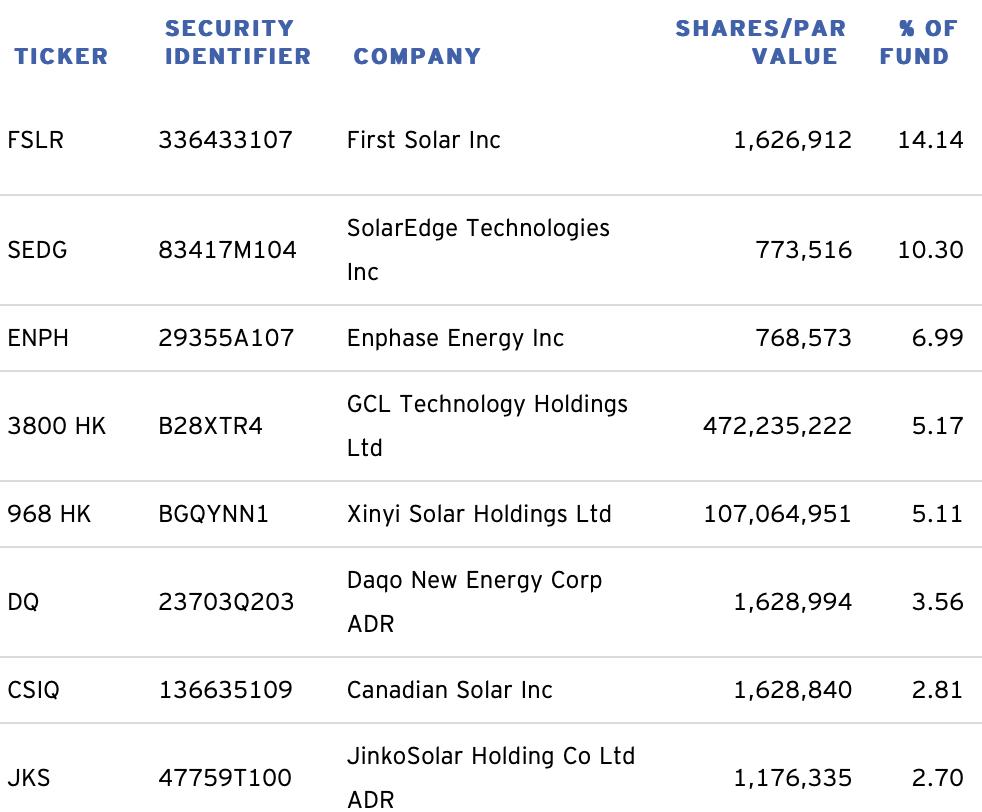Screen dimensions: 982x812
Task: Select the SEDG ticker cell
Action: click(x=37, y=250)
